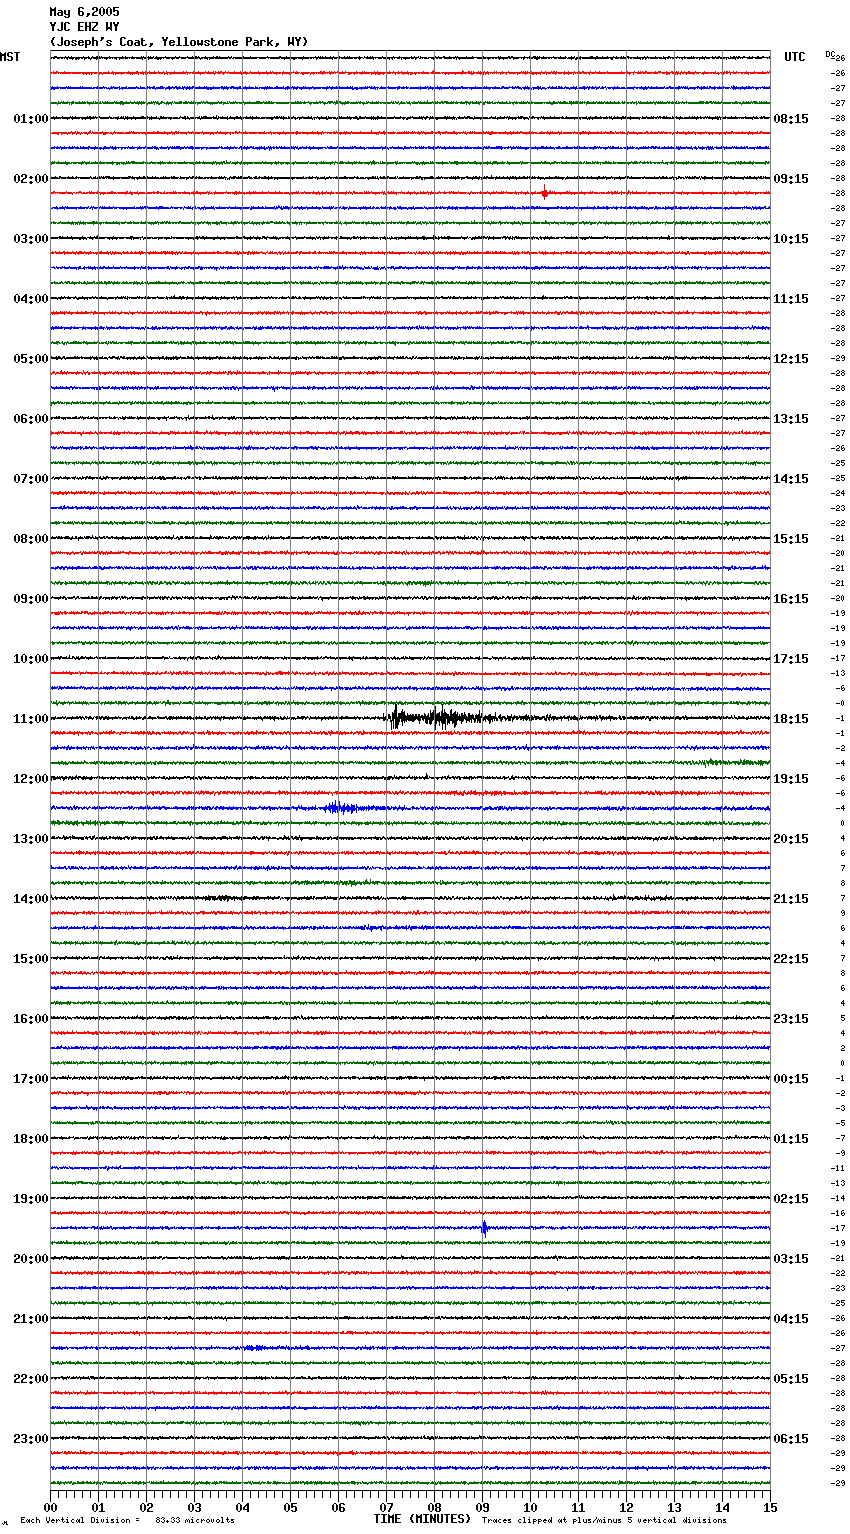Screen dimensions: 850x1534
Task: Select the 05:00 MST time label
Action: (31, 359)
